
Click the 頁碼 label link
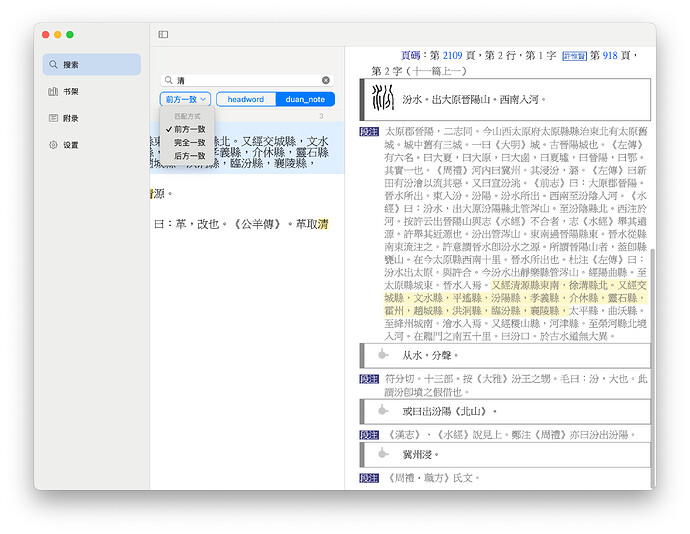click(410, 55)
